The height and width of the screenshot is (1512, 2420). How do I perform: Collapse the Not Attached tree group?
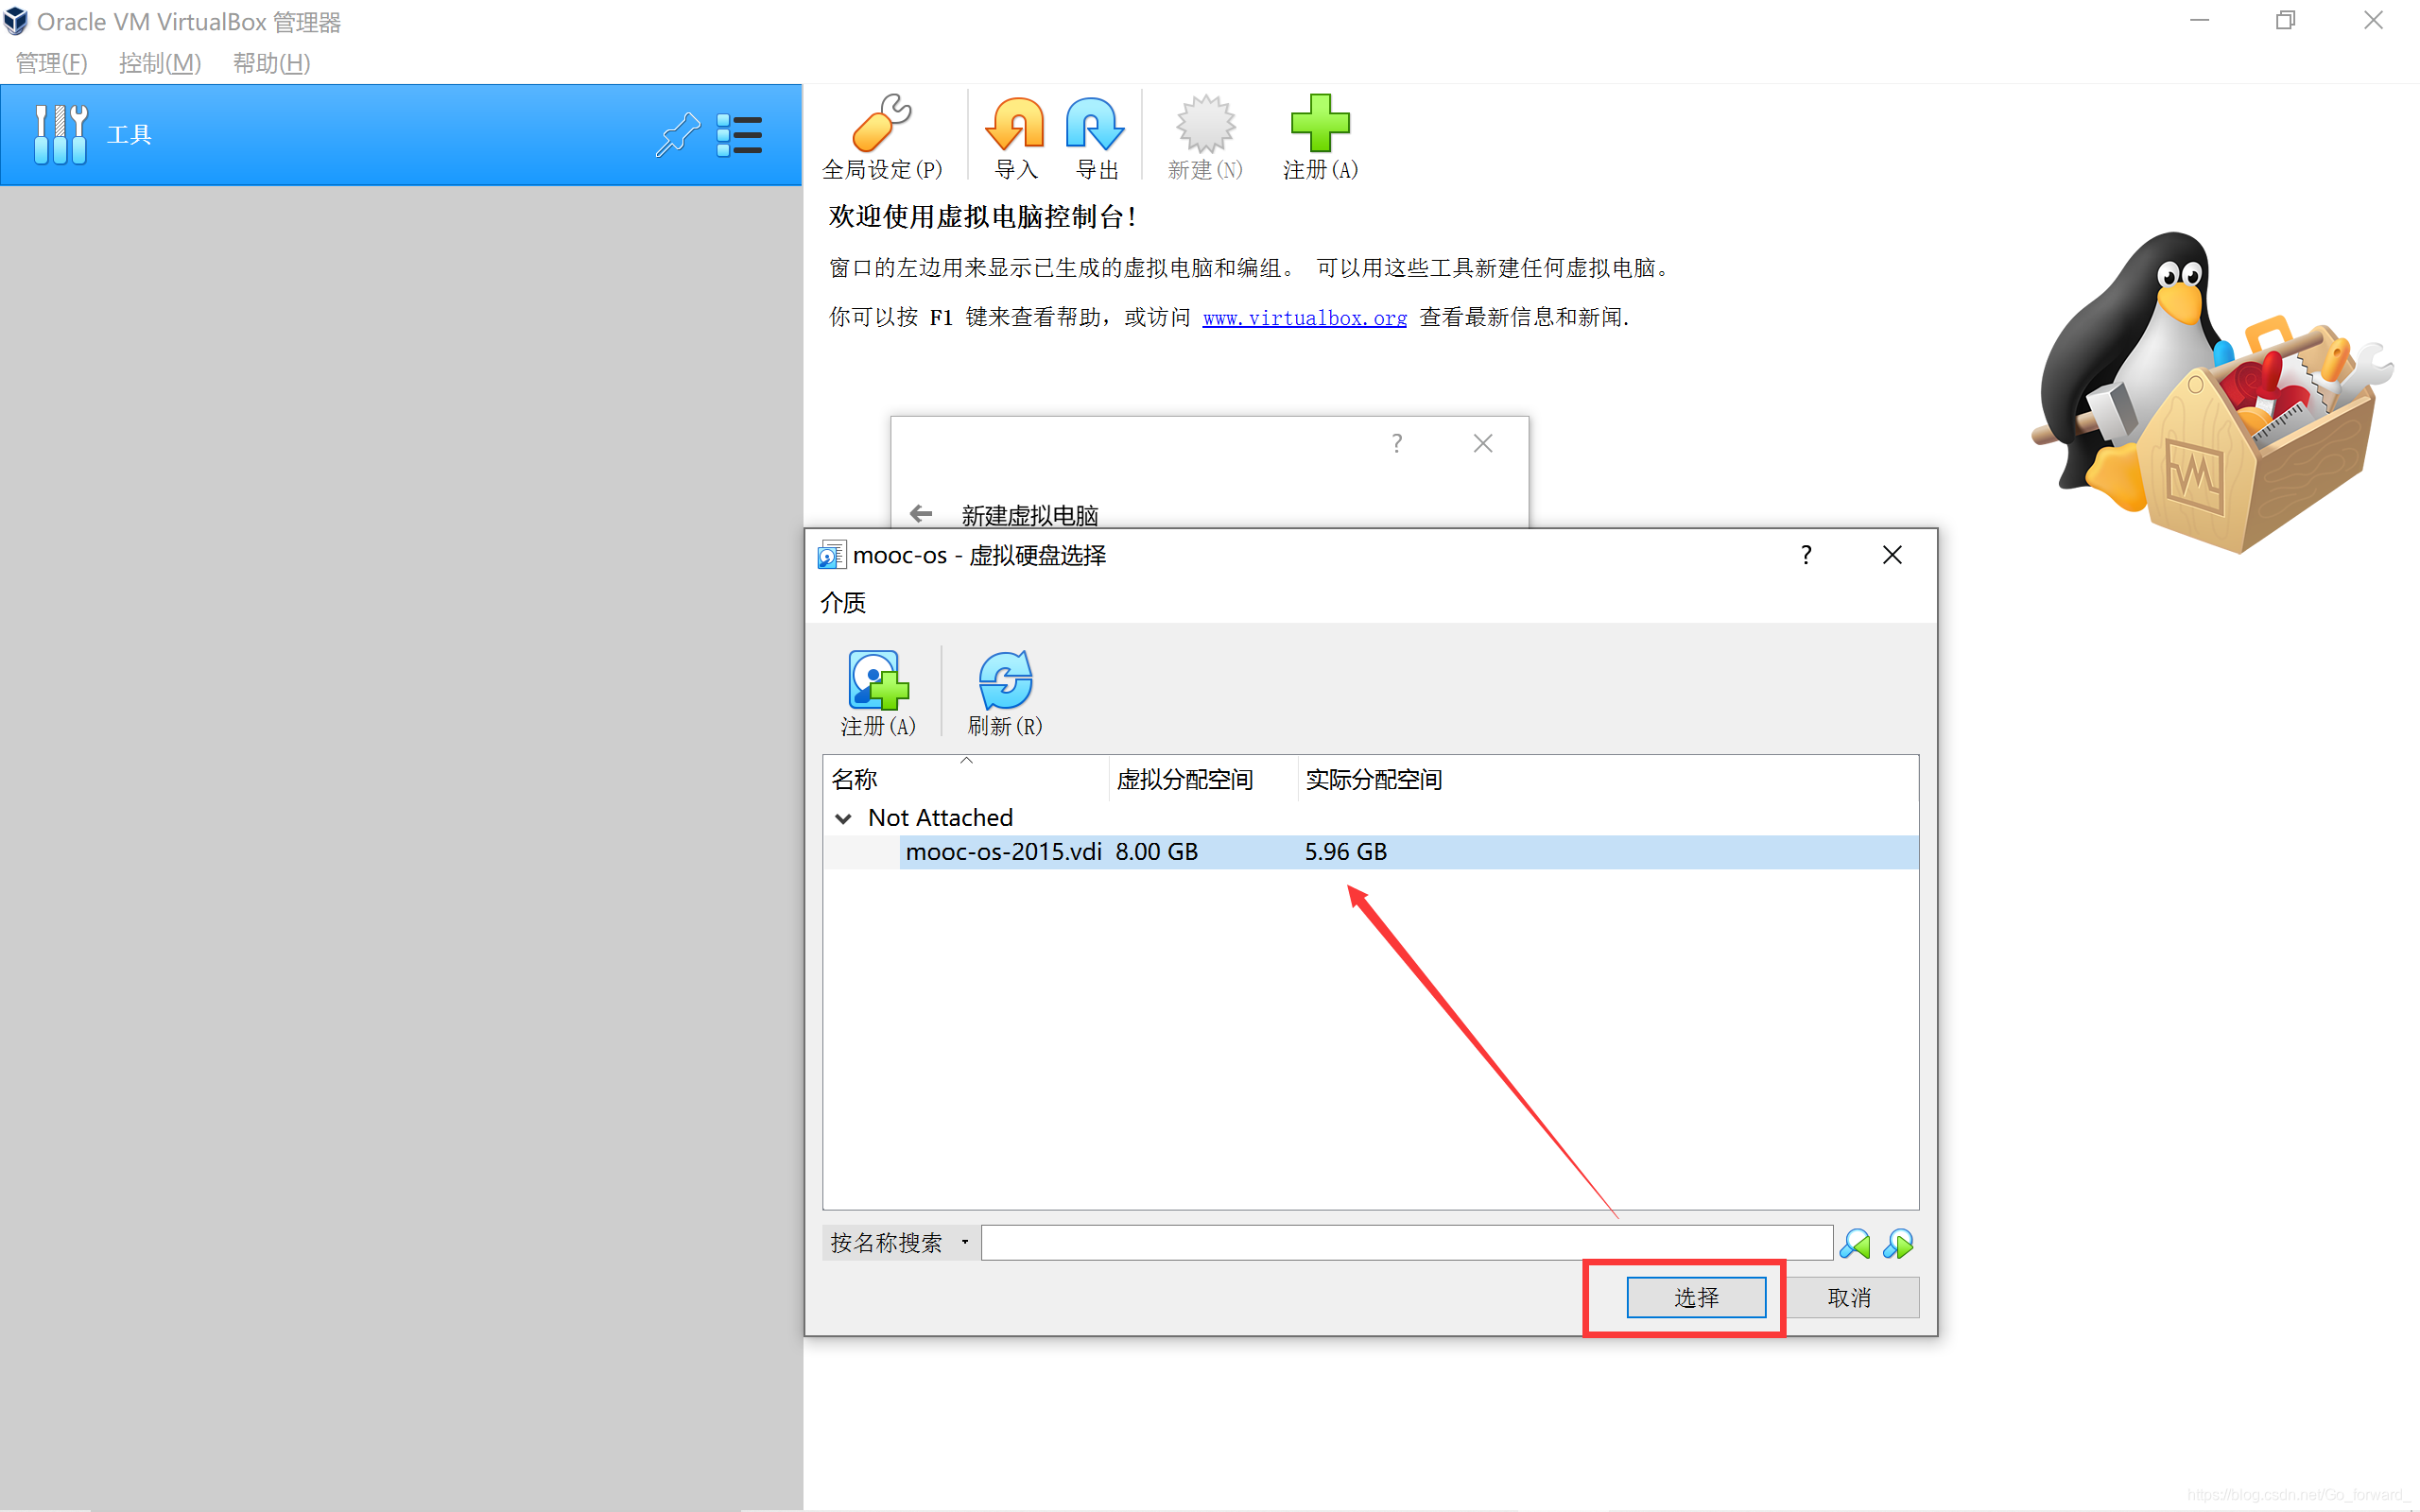pos(843,818)
